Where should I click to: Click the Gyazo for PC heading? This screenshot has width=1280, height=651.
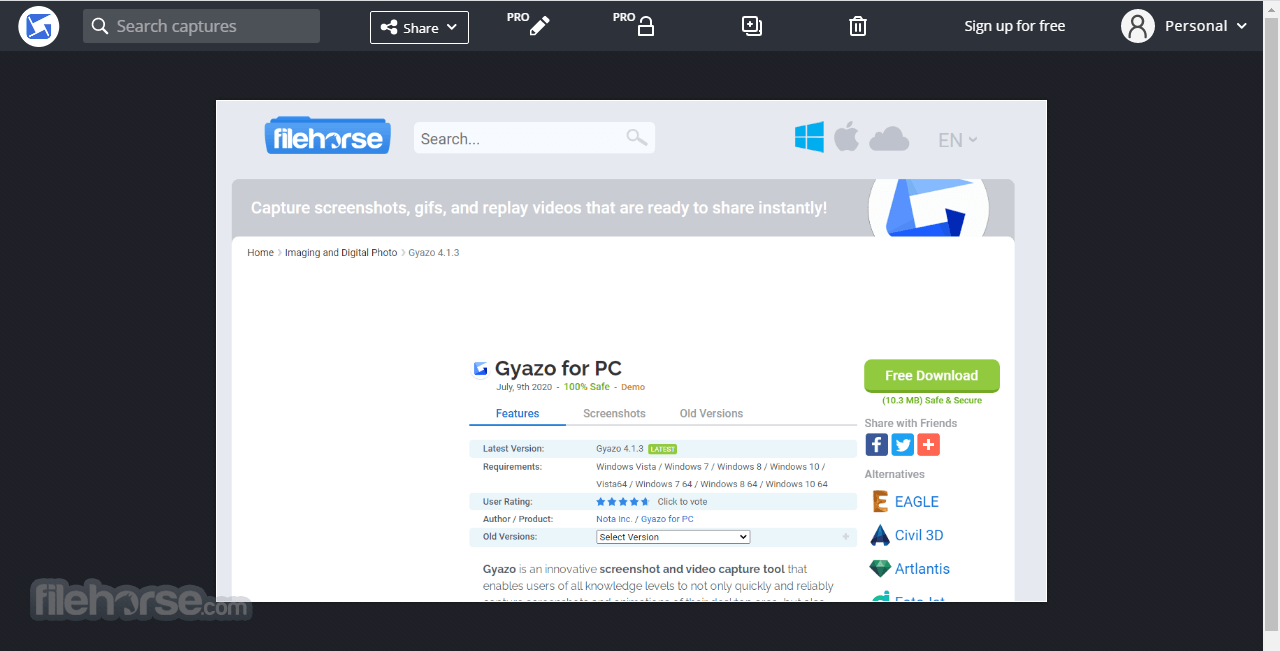point(558,368)
